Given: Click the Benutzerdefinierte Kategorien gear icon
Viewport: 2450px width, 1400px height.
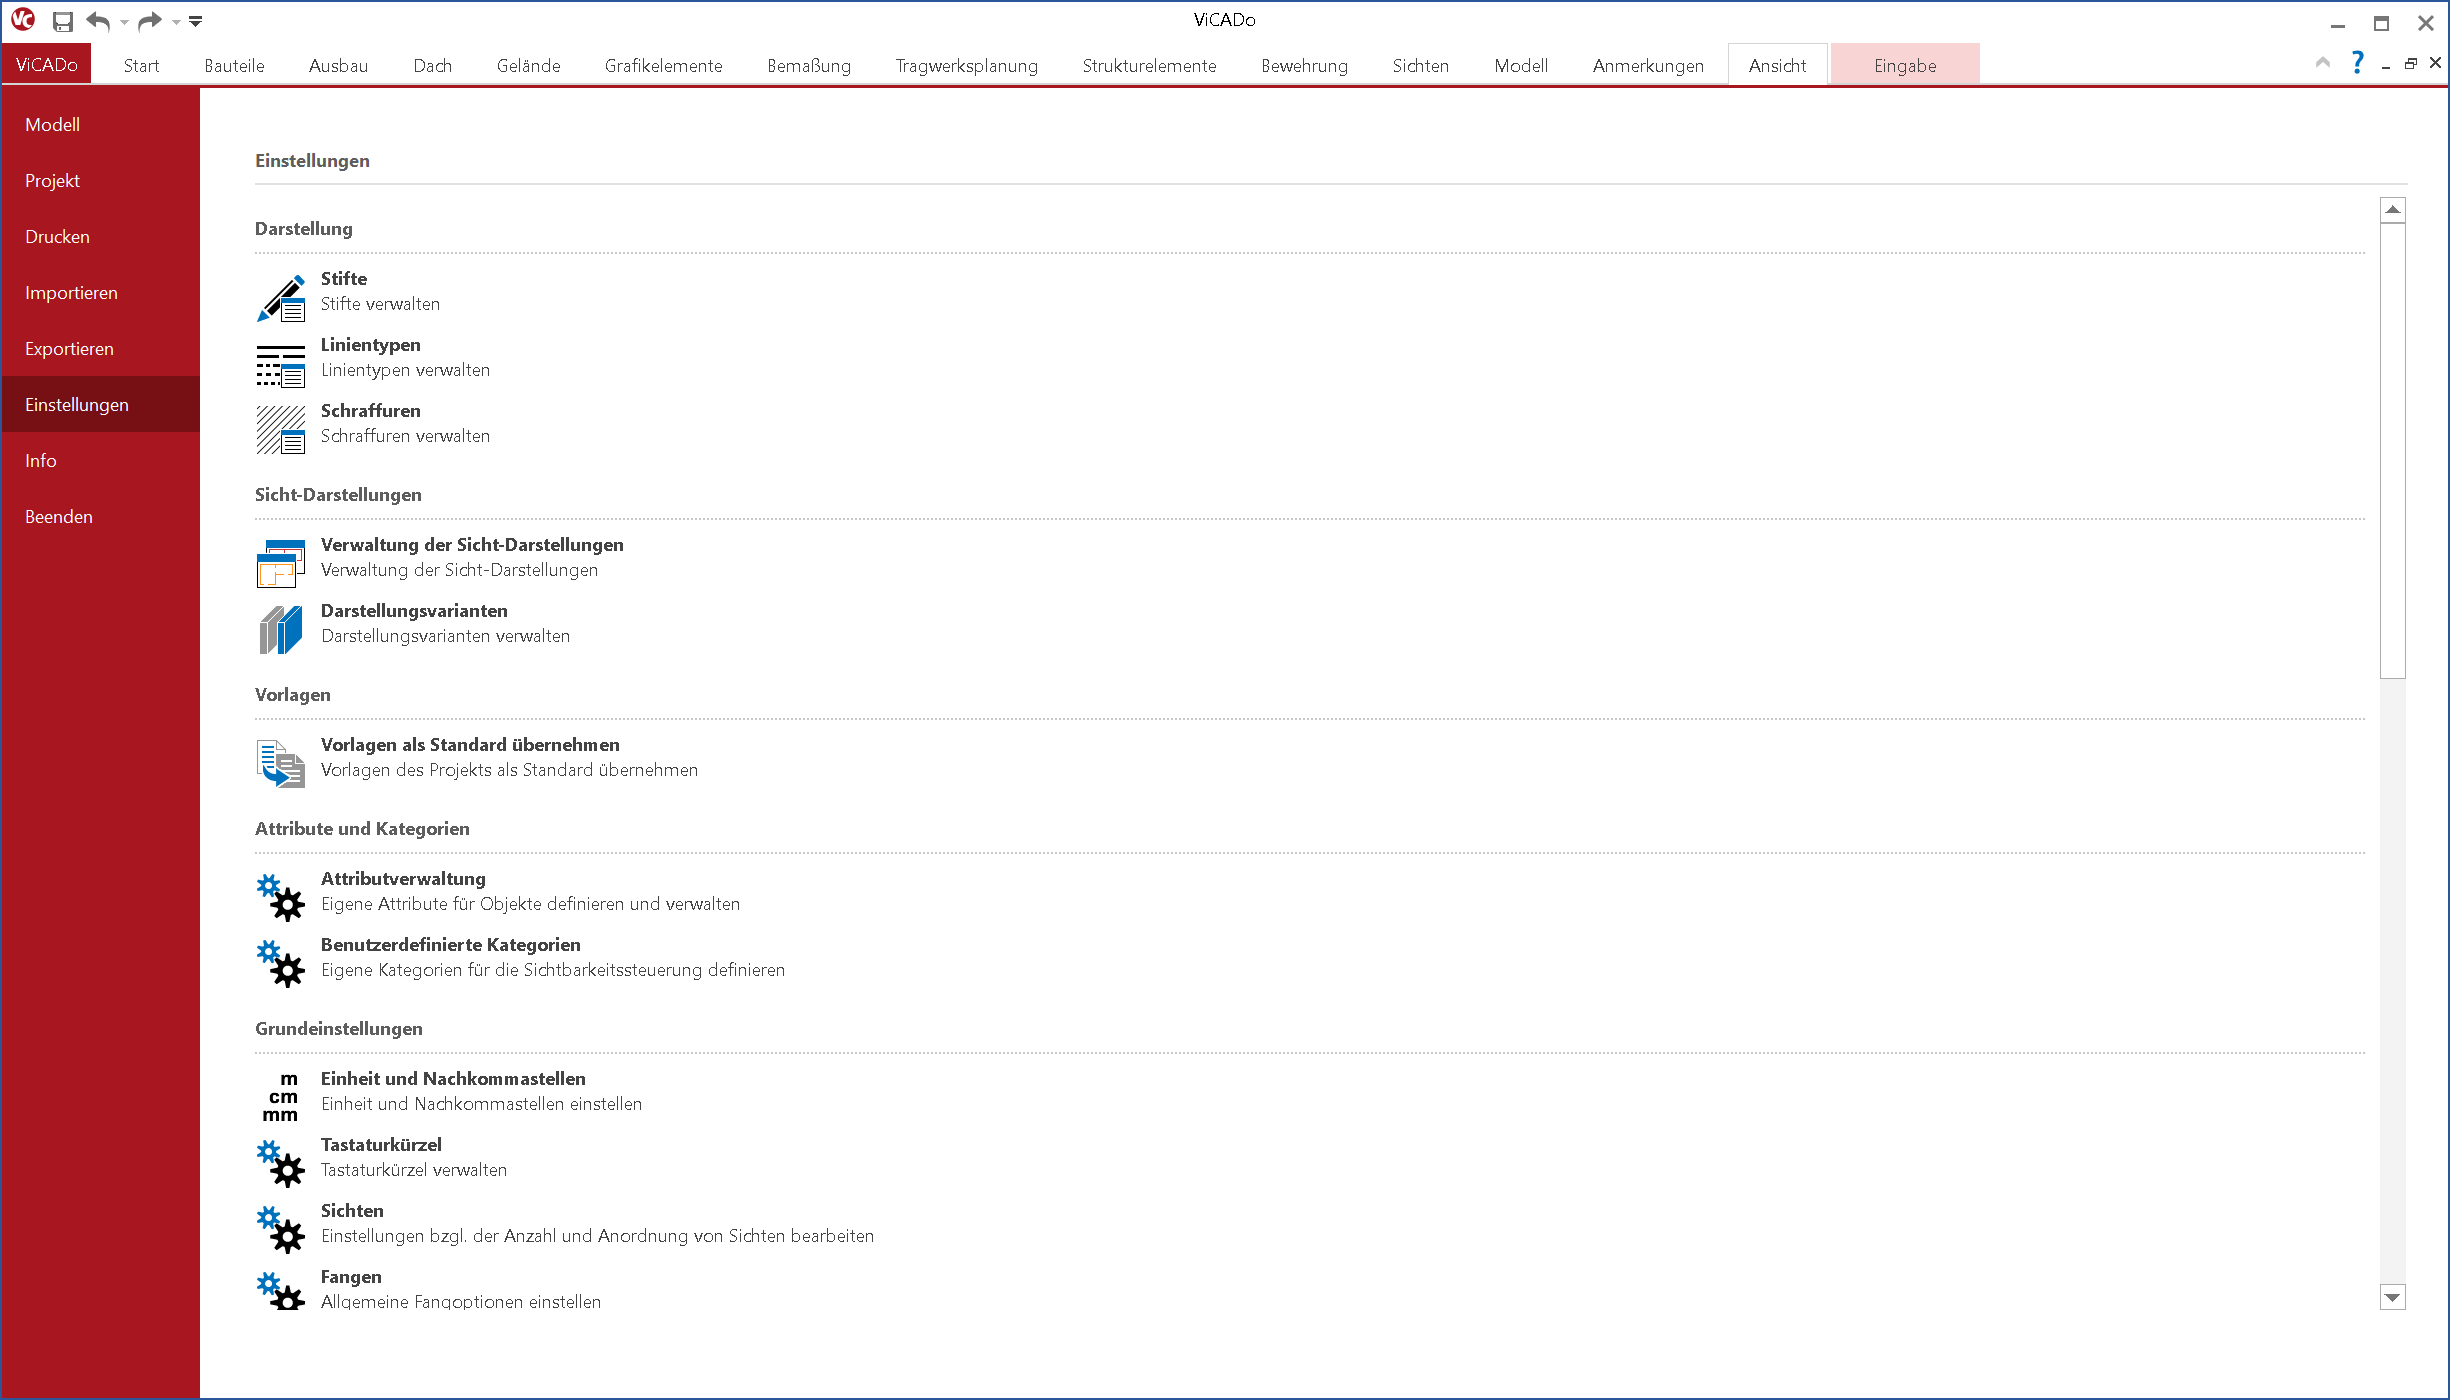Looking at the screenshot, I should (x=281, y=964).
